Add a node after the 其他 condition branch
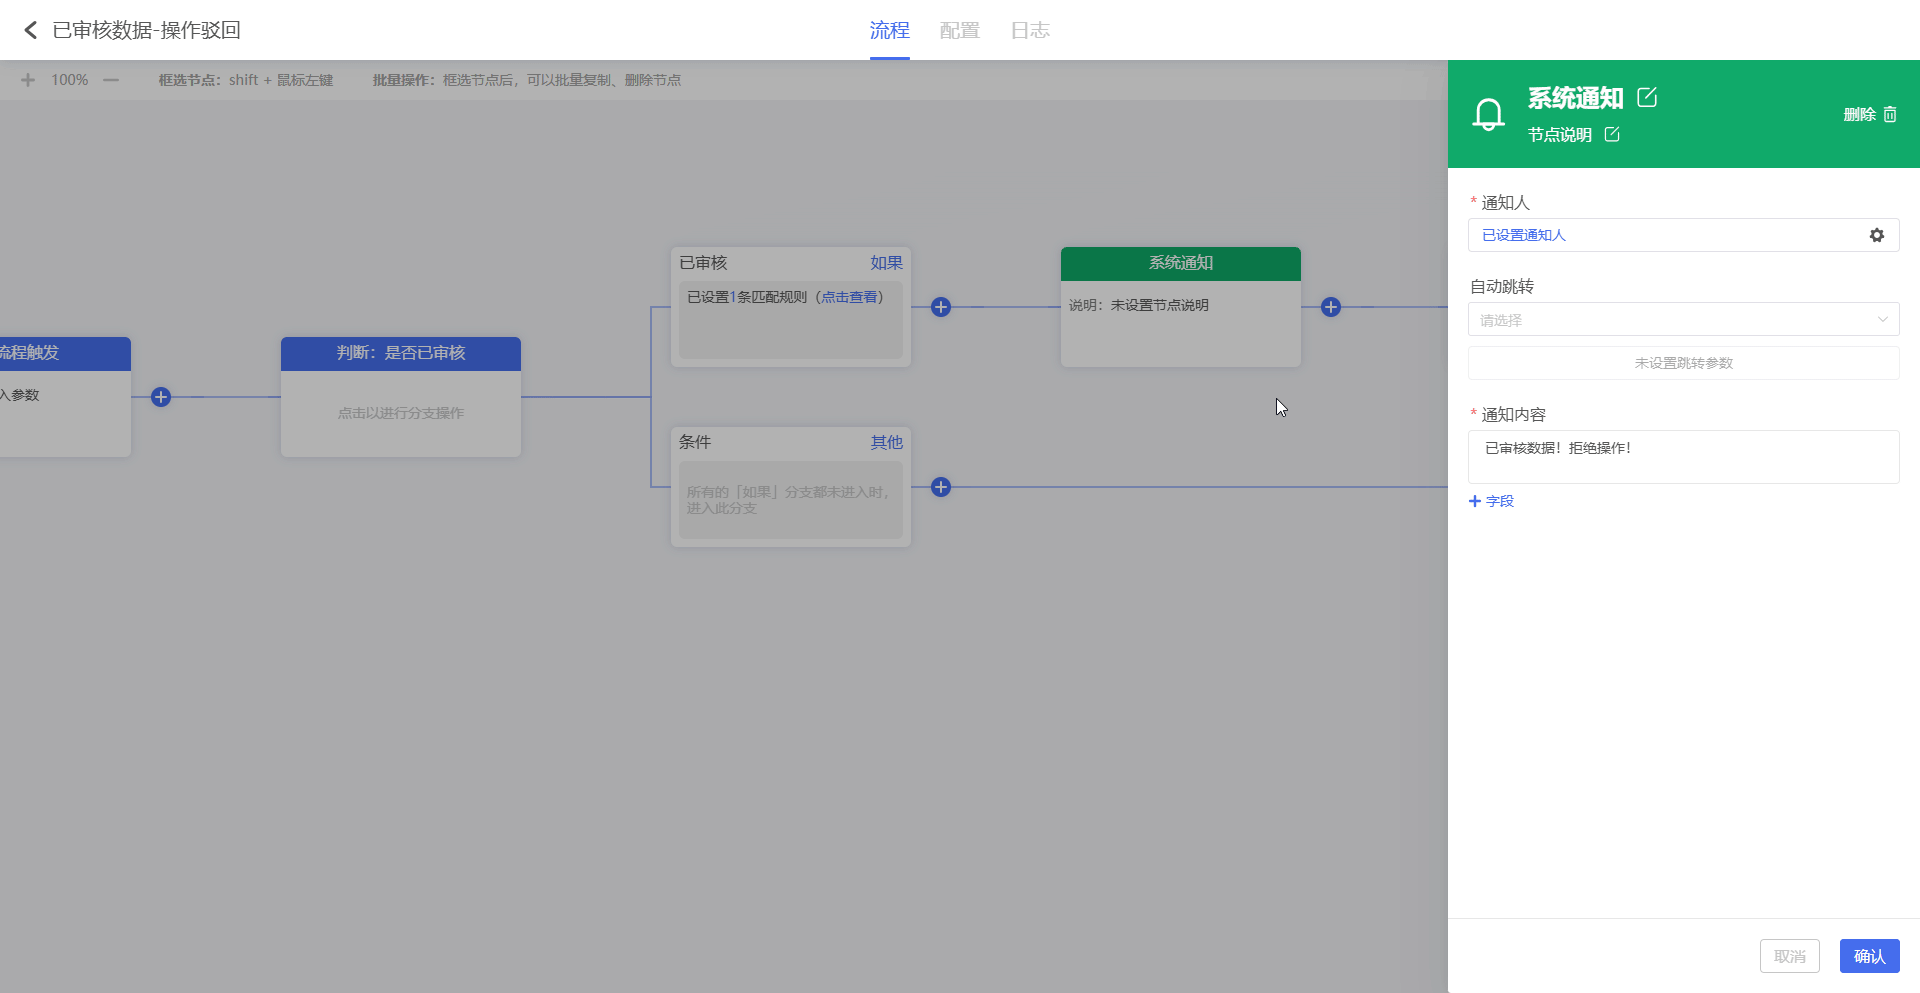Image resolution: width=1920 pixels, height=993 pixels. click(x=940, y=487)
